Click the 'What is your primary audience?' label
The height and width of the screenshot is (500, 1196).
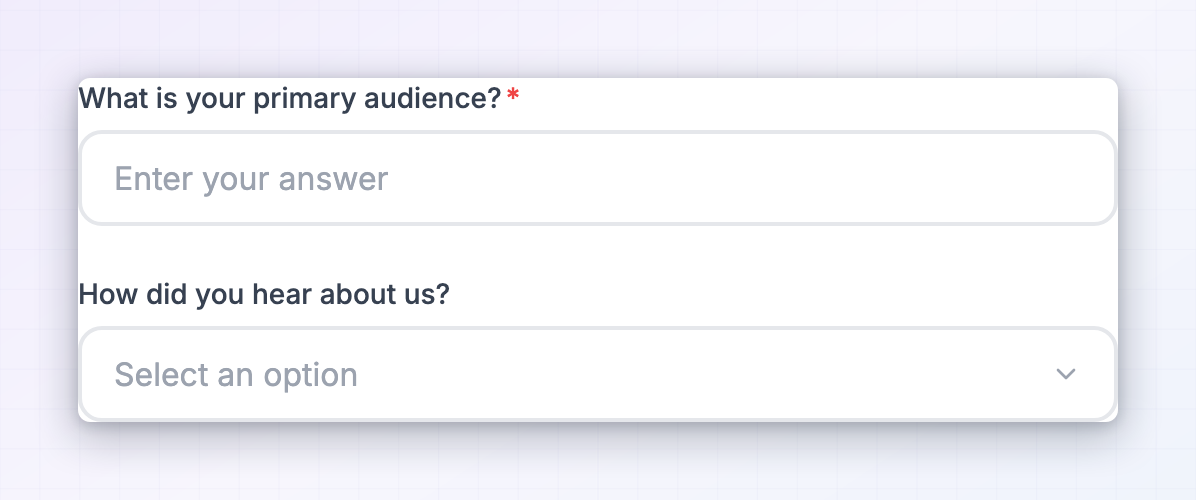pos(290,98)
